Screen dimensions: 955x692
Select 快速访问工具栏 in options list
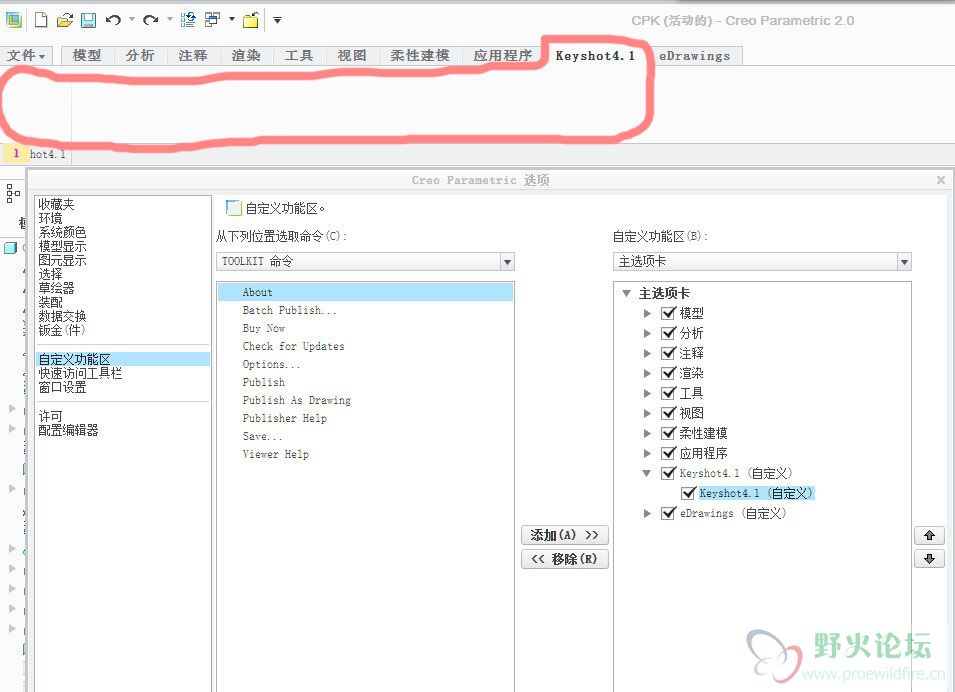tap(80, 373)
